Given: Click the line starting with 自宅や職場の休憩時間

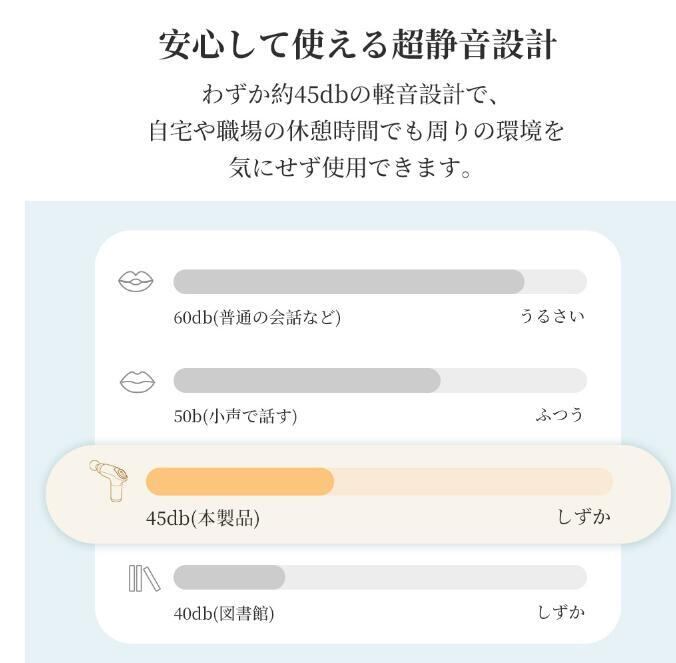Looking at the screenshot, I should coord(357,131).
